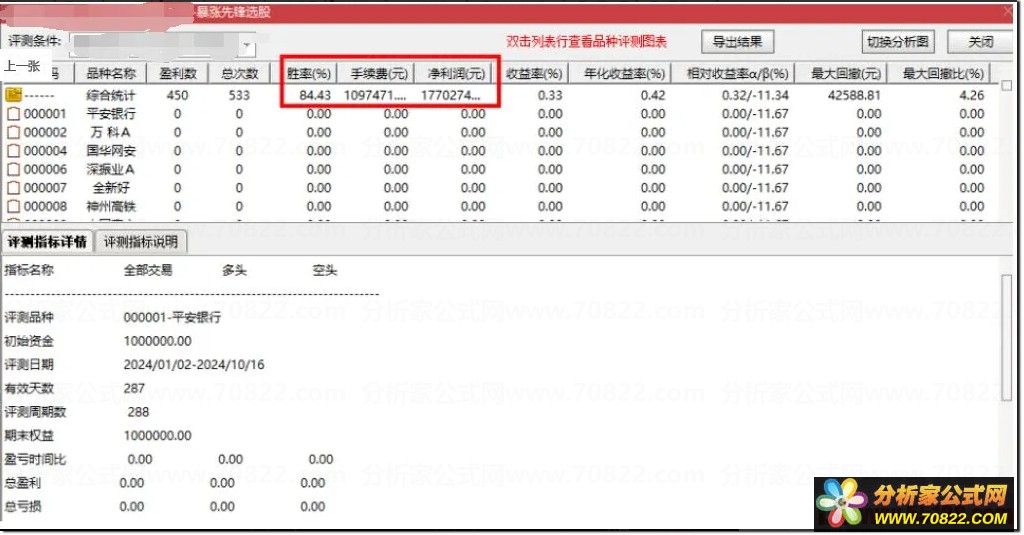Image resolution: width=1024 pixels, height=535 pixels.
Task: Click the 初始资金 1000000.00 value
Action: pyautogui.click(x=157, y=341)
